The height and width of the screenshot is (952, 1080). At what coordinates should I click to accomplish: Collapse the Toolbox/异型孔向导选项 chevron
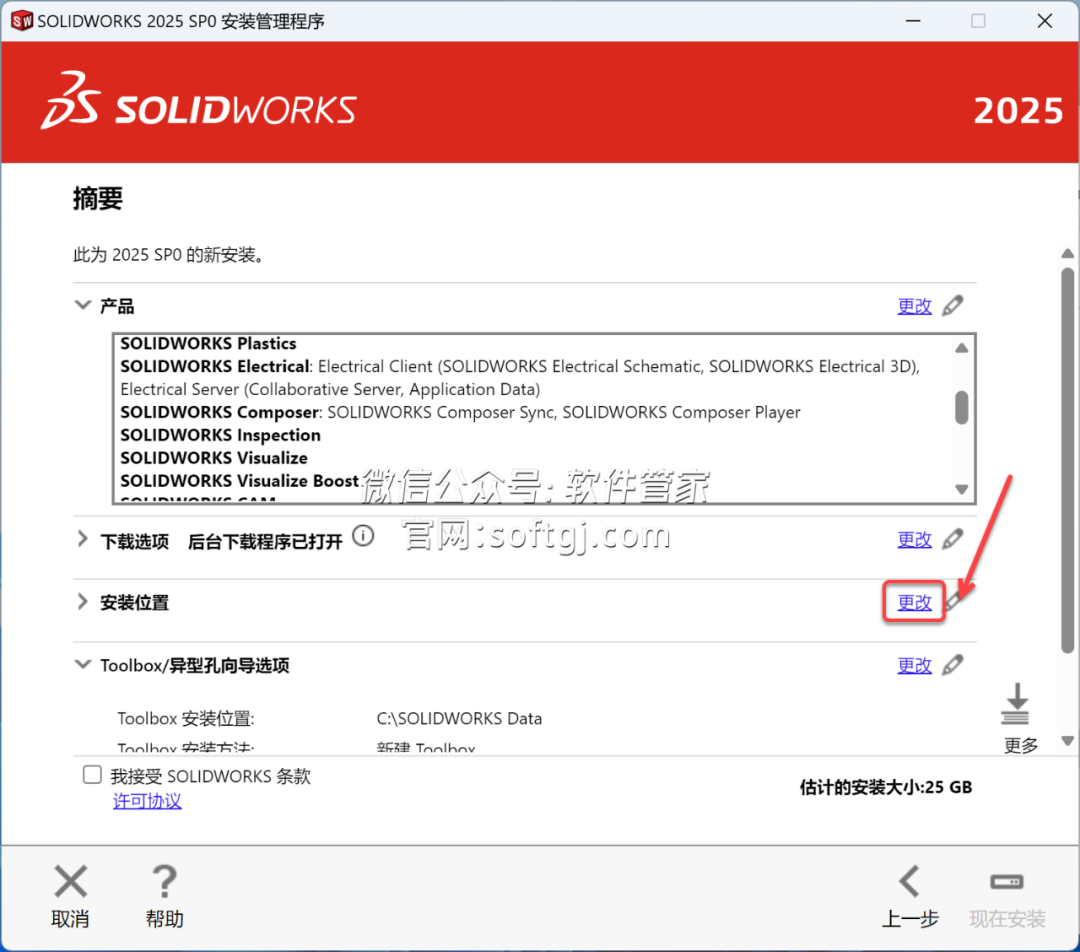click(x=83, y=664)
